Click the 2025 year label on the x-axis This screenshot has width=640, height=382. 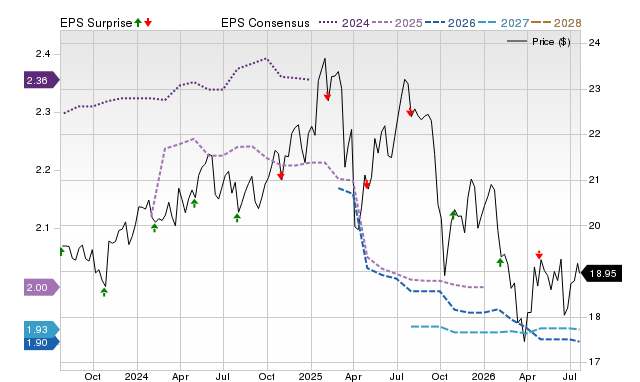point(310,376)
